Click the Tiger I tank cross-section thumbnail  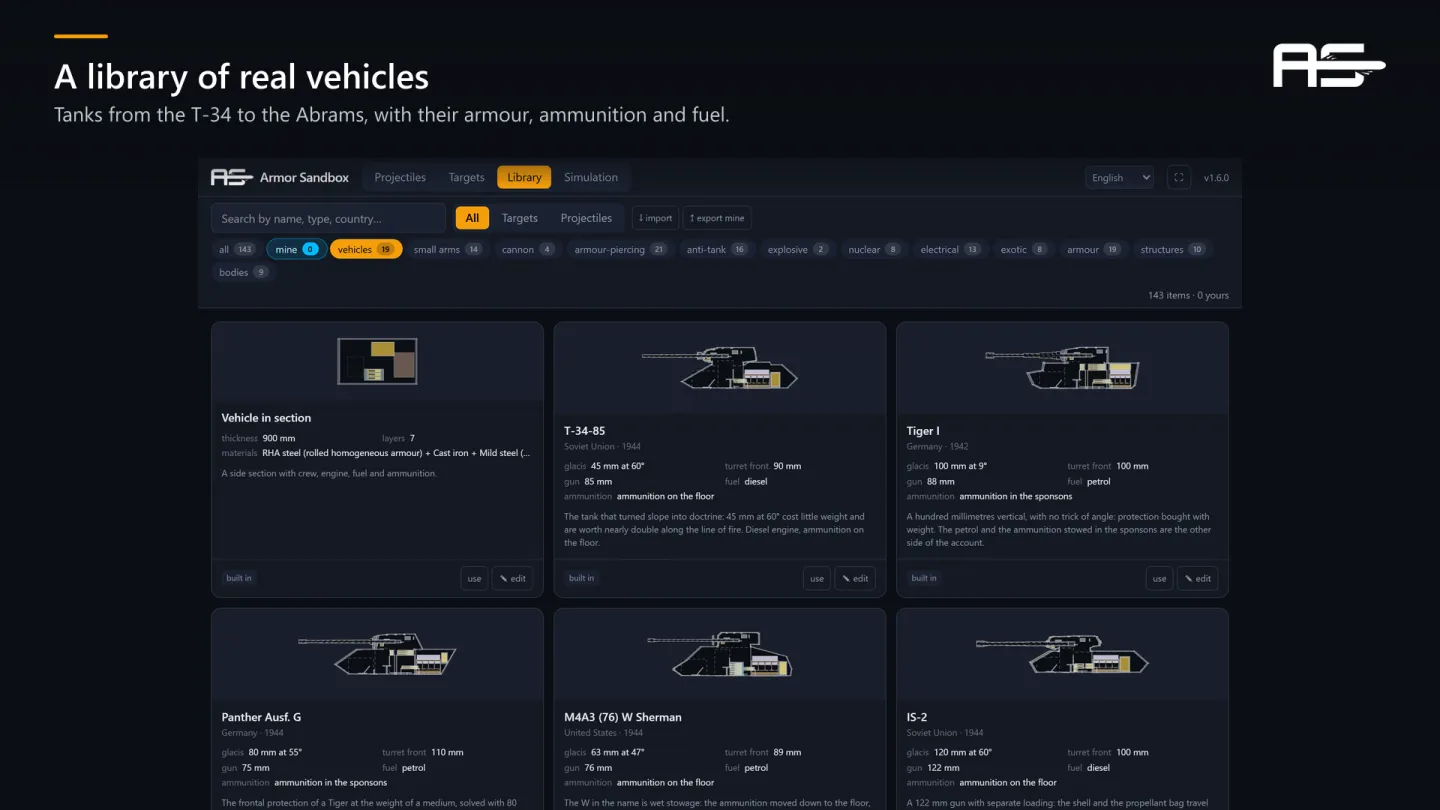tap(1062, 367)
